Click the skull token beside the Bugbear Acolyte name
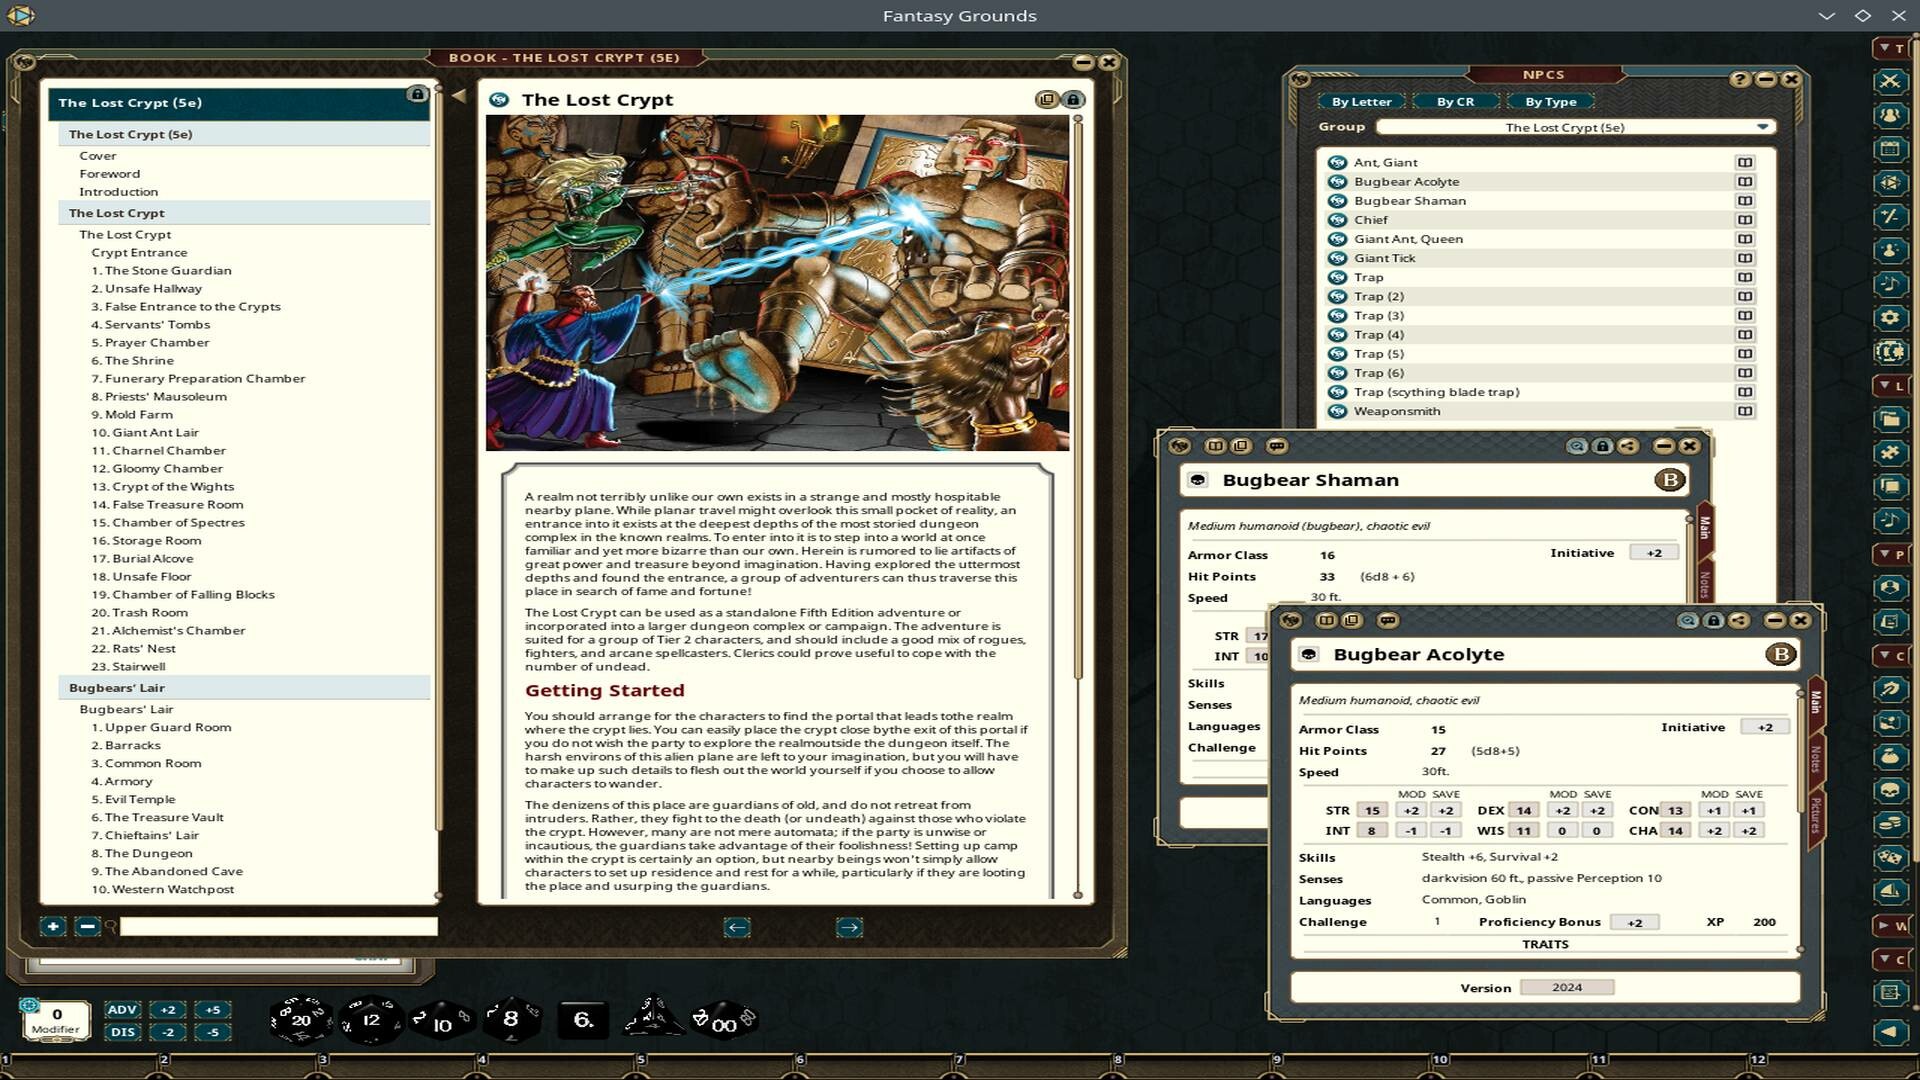The image size is (1920, 1080). pos(1310,654)
